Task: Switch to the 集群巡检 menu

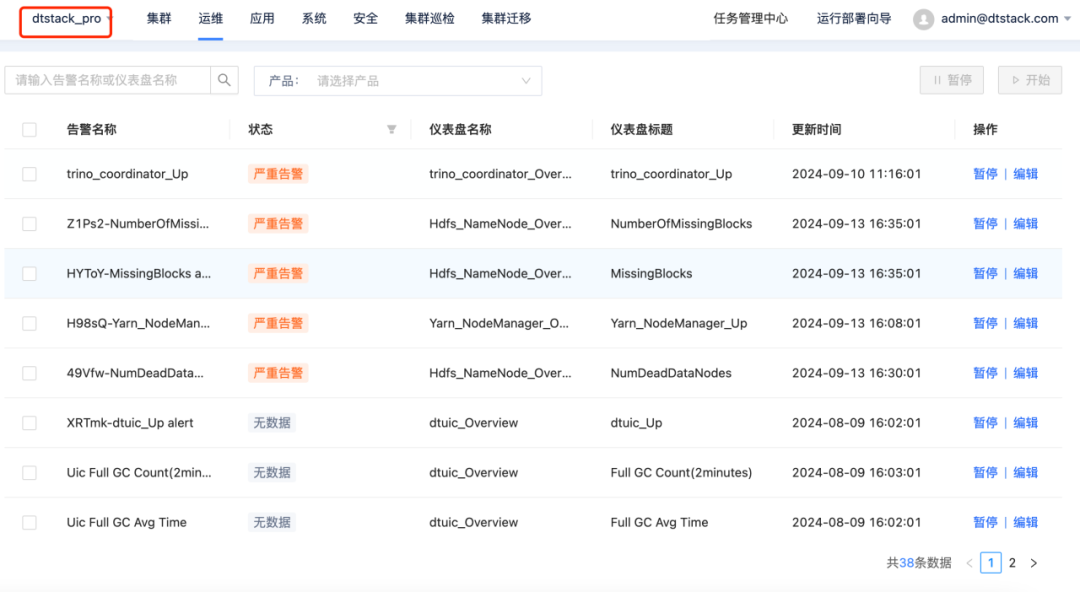Action: (430, 19)
